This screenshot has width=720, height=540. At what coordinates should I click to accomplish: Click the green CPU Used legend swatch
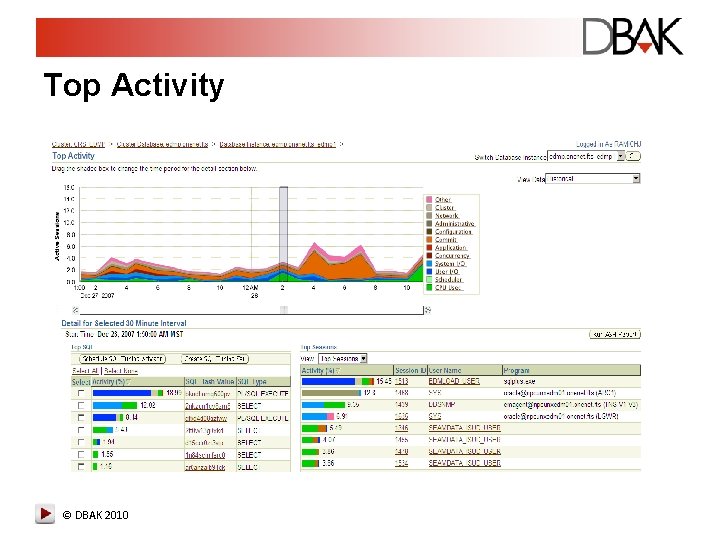429,287
